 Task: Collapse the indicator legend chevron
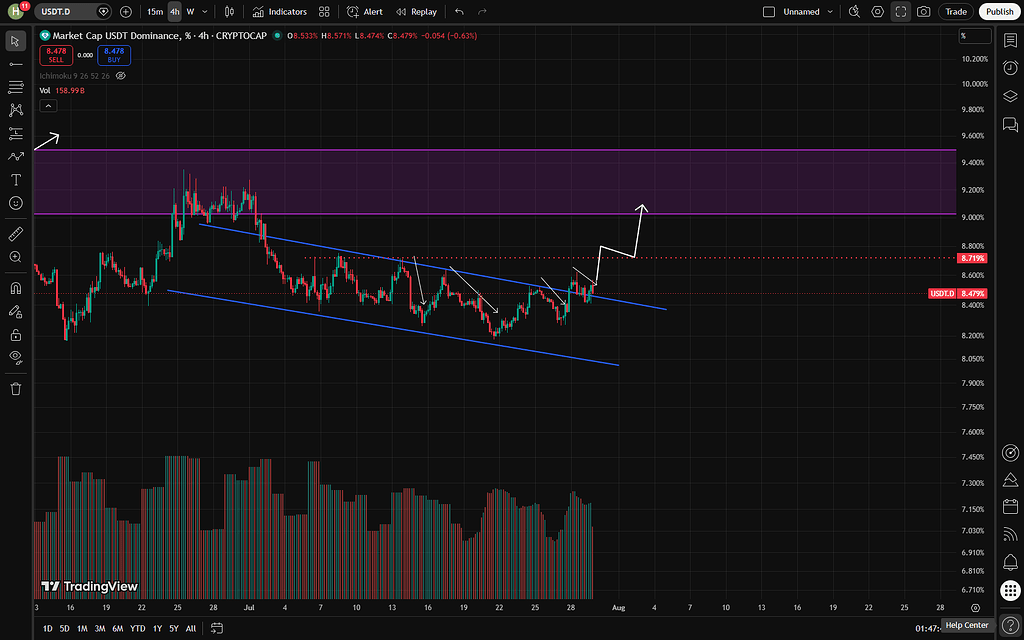(48, 106)
